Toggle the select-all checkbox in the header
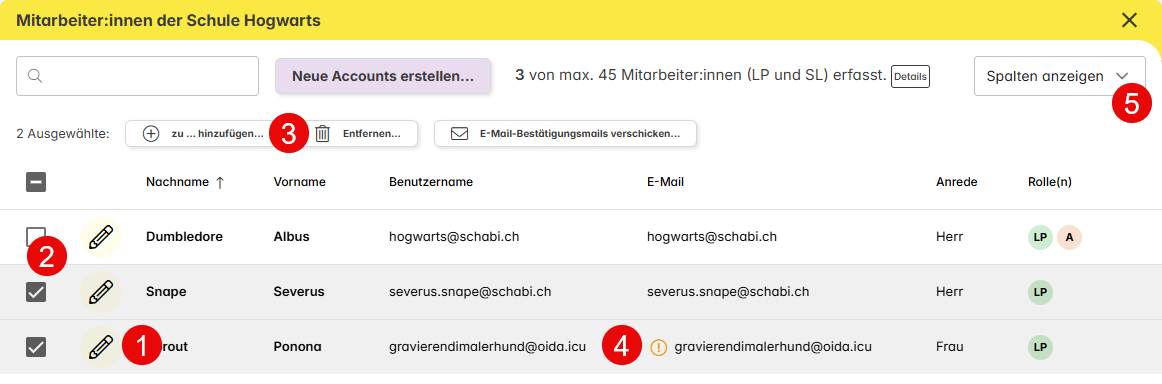Image resolution: width=1162 pixels, height=384 pixels. 36,182
